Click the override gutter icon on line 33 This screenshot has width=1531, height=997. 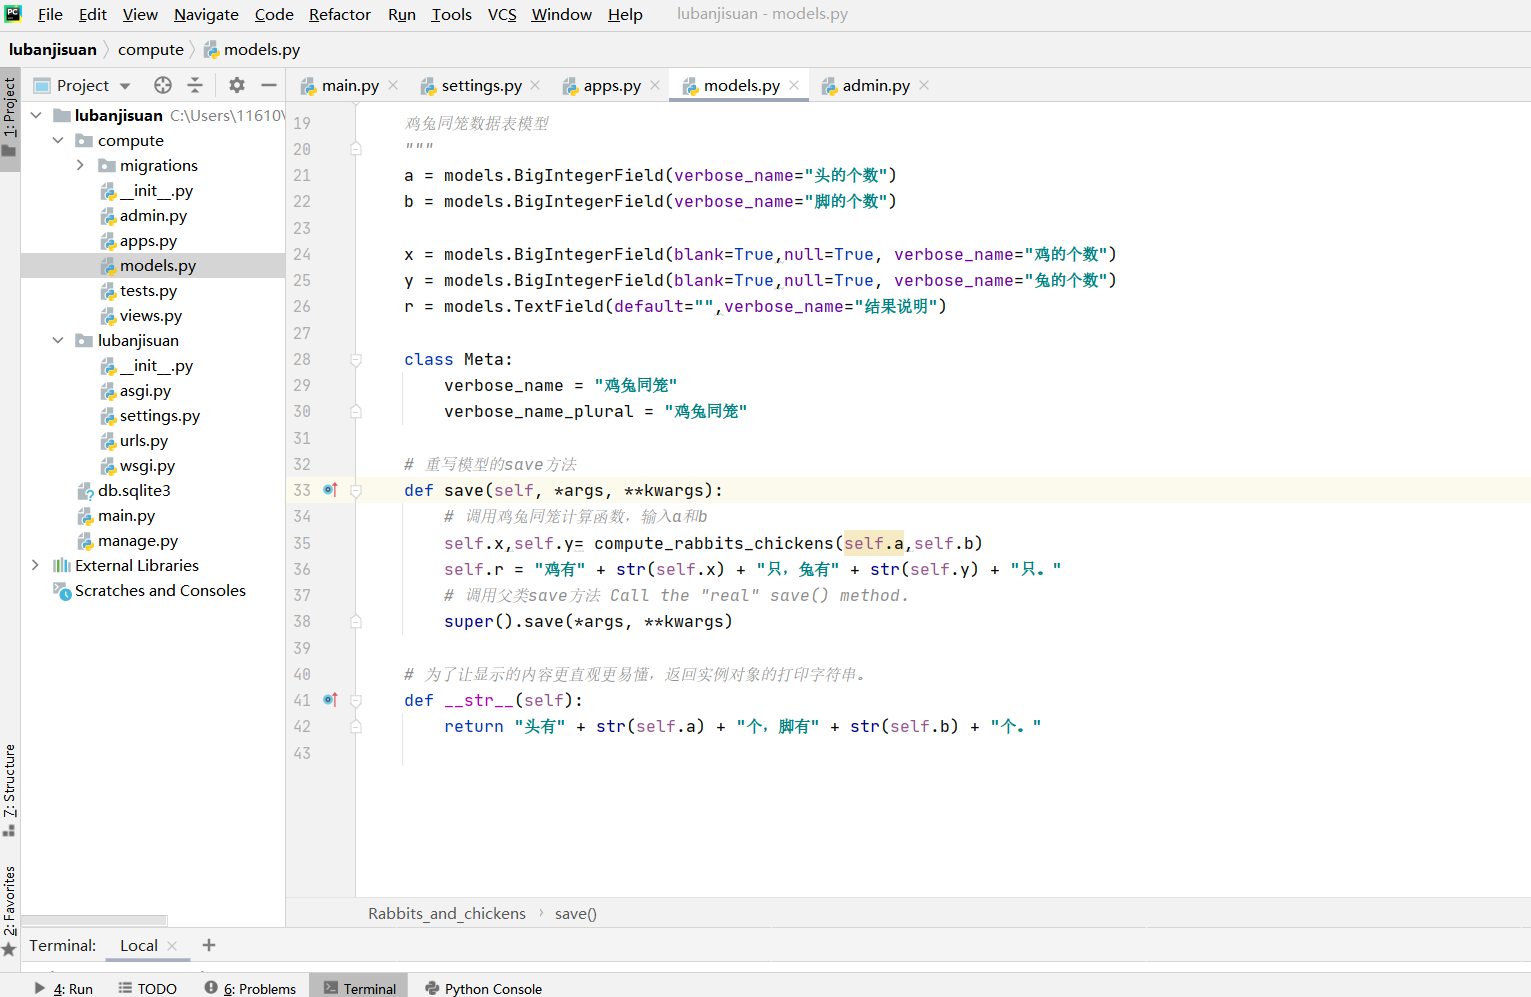coord(330,490)
